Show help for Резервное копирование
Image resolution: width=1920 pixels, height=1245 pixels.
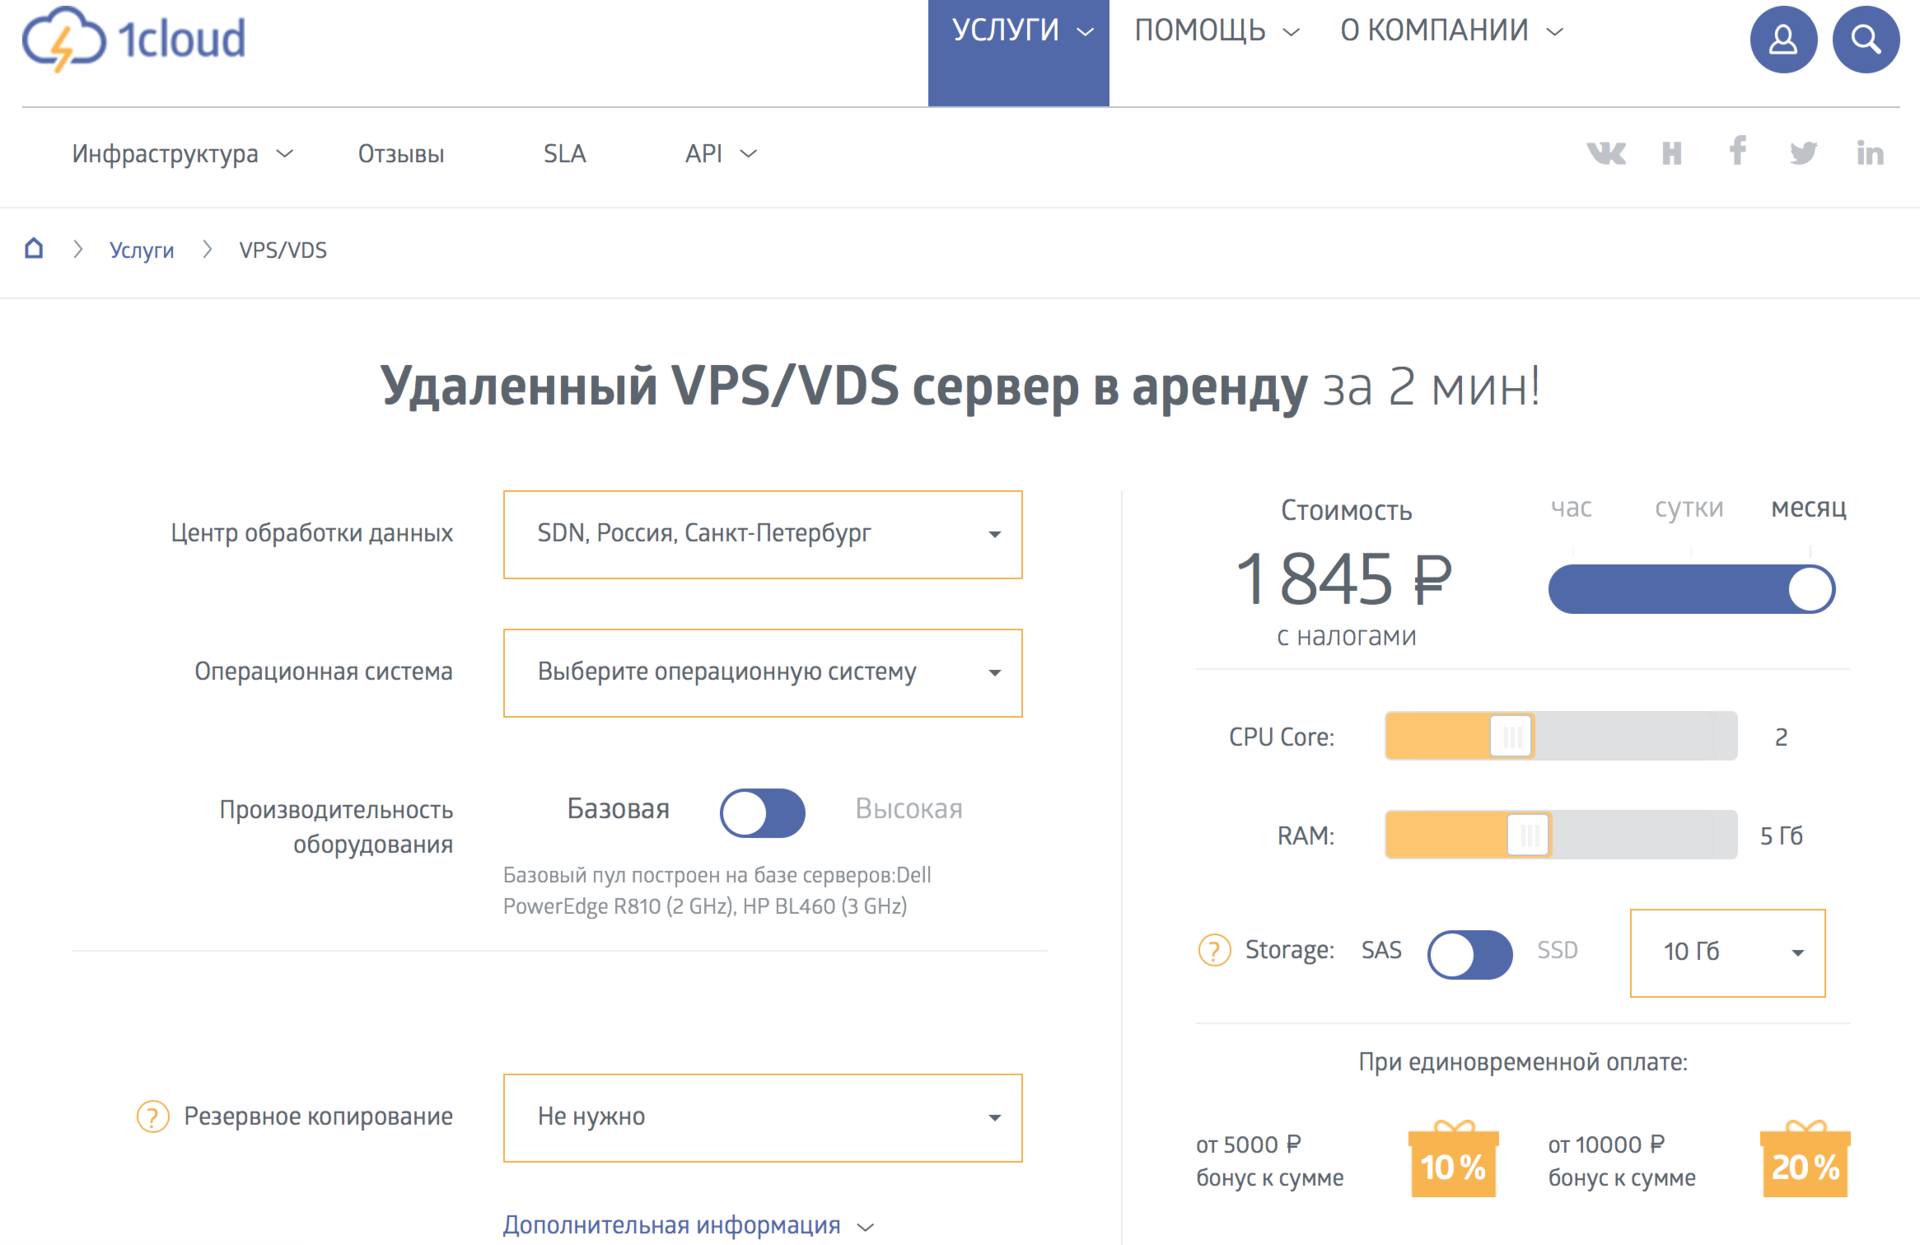[152, 1116]
